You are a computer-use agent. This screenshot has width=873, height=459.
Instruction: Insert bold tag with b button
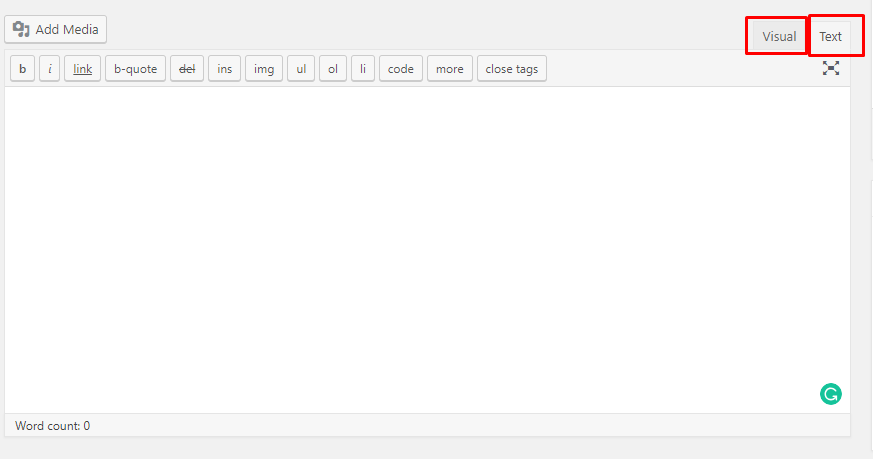coord(22,69)
